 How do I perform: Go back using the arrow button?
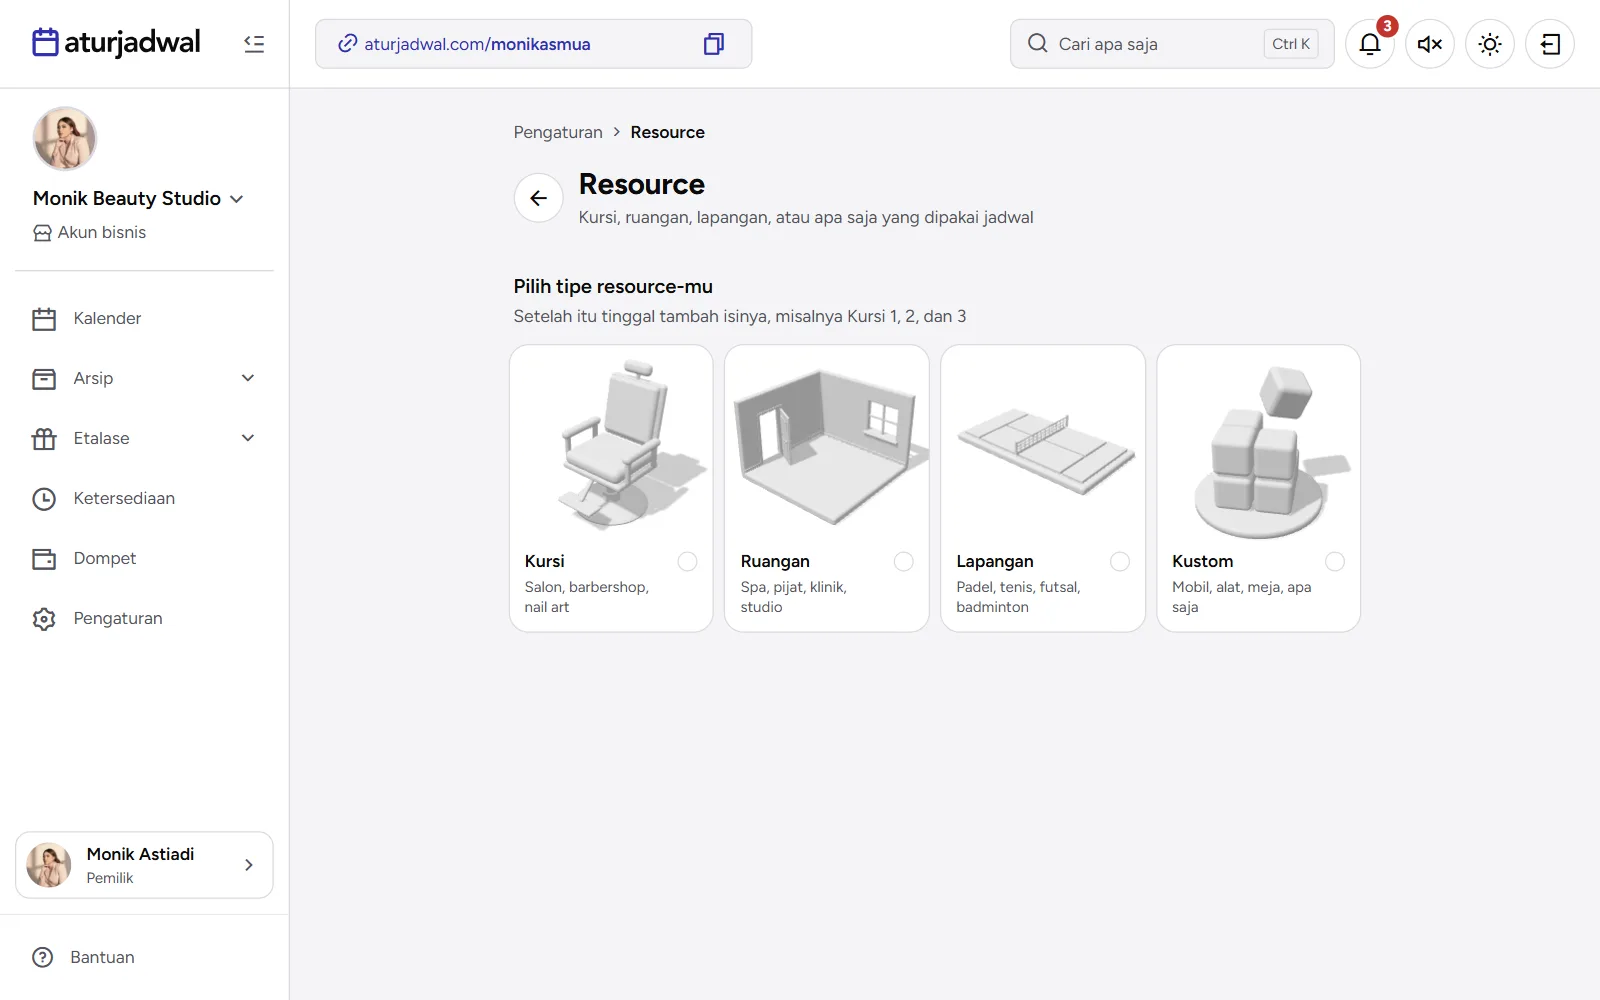pos(538,198)
